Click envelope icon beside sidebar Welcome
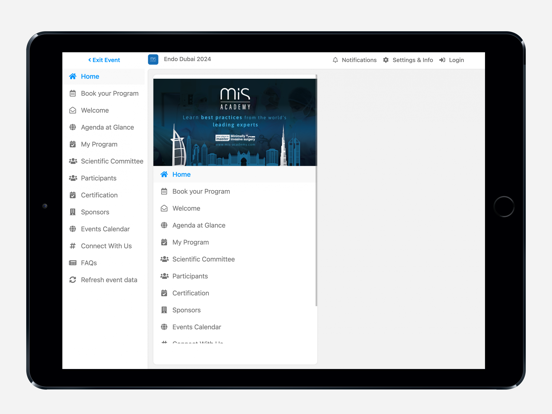 [x=73, y=110]
